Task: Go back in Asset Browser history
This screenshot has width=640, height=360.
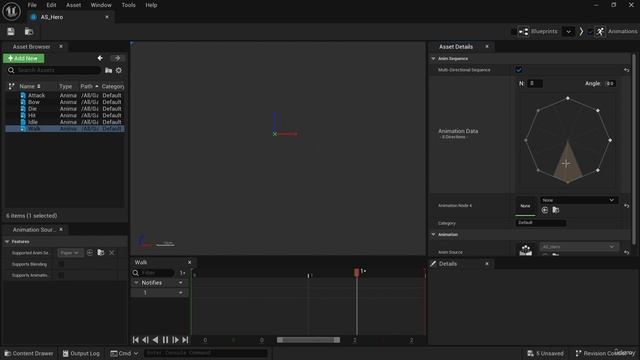Action: [x=100, y=58]
